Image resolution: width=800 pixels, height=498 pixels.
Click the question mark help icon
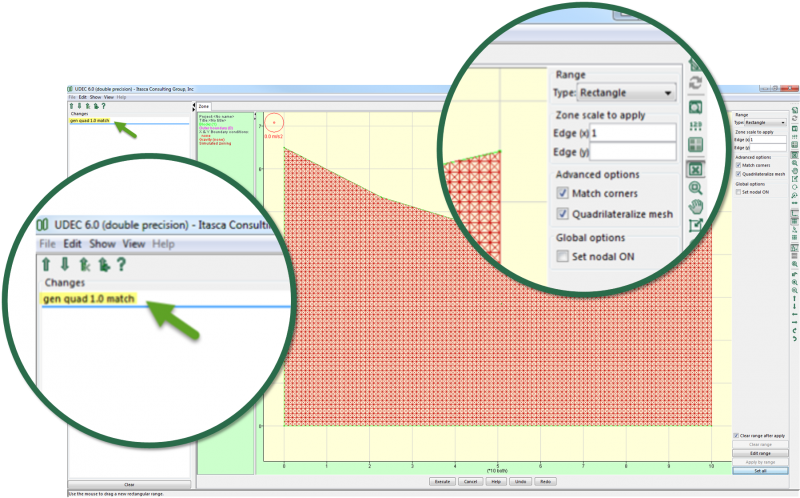pos(121,264)
